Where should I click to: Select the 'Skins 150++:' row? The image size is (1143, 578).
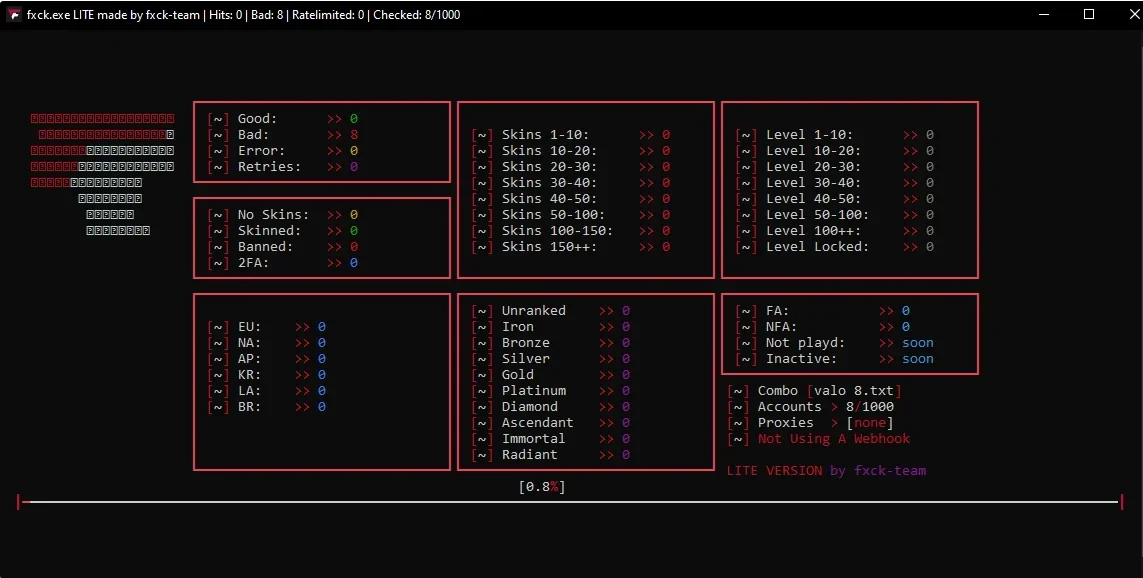point(571,247)
